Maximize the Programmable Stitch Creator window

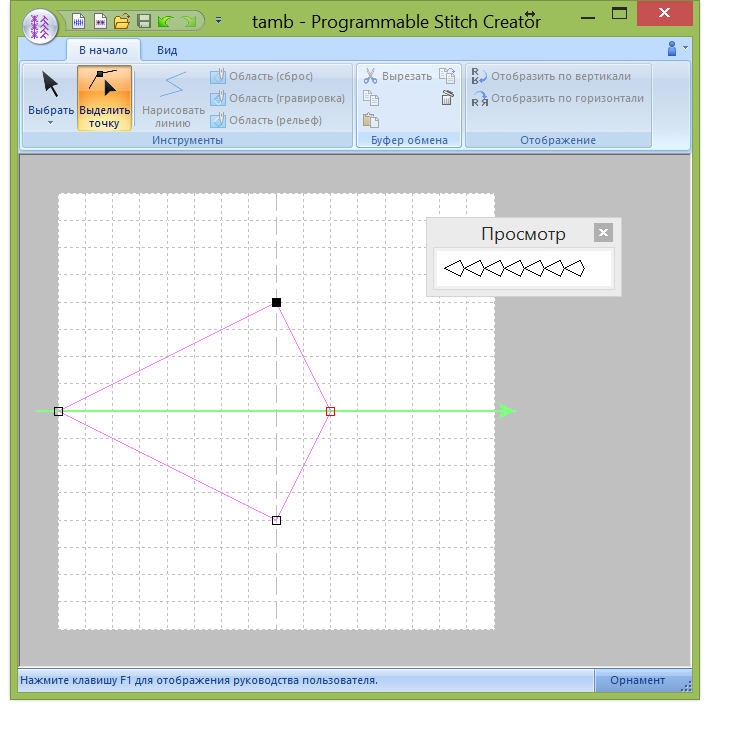click(619, 14)
